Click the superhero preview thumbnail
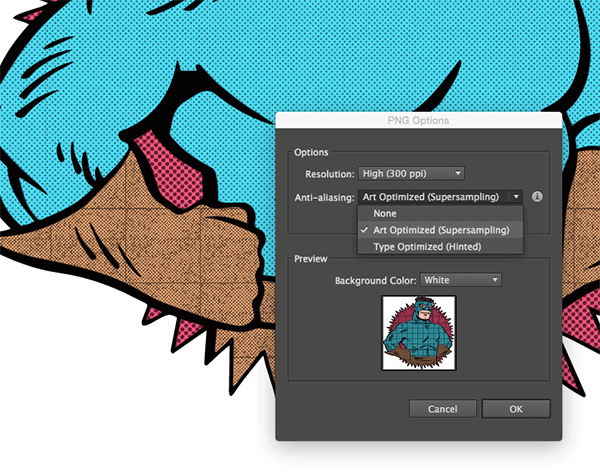Screen dimensions: 600x472 click(x=419, y=333)
